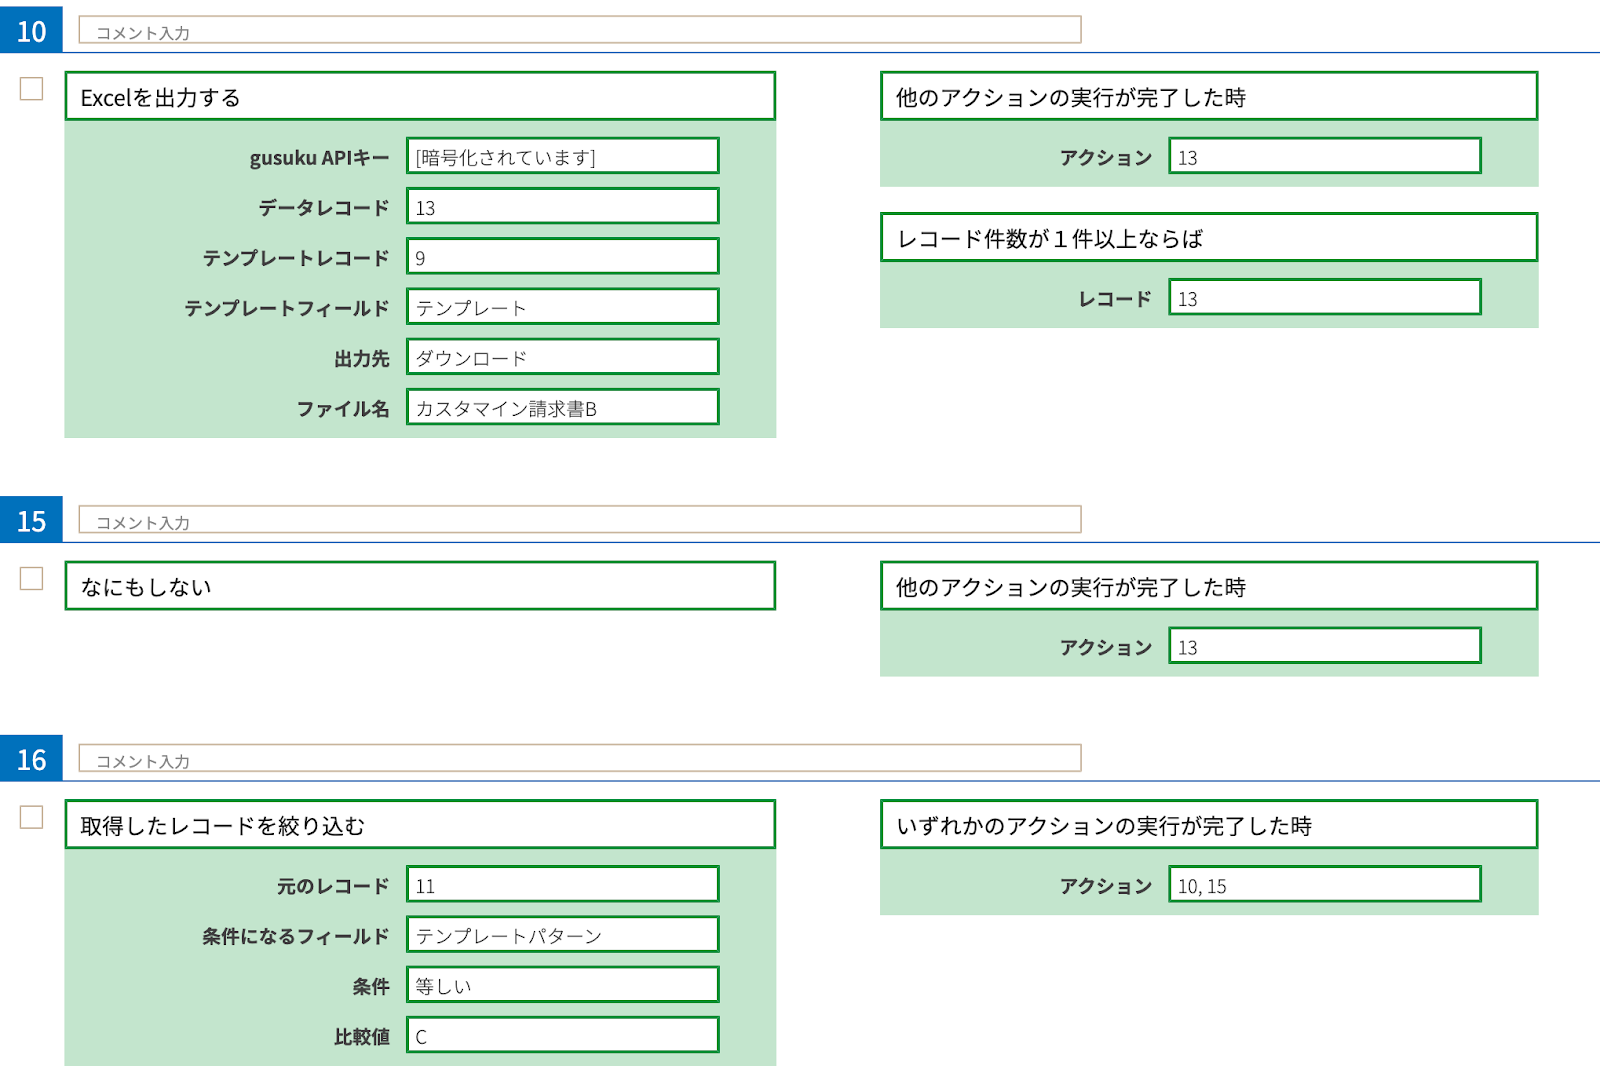Image resolution: width=1600 pixels, height=1073 pixels.
Task: Click the blue action number 10 badge
Action: tap(31, 30)
